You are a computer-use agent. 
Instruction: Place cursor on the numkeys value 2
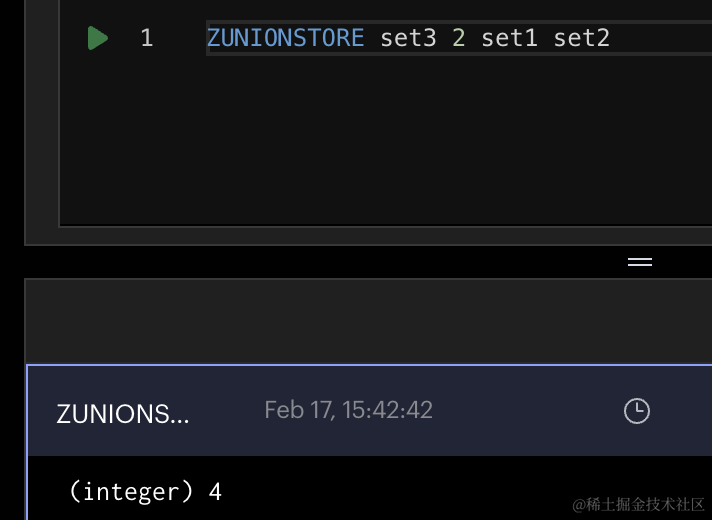(x=459, y=38)
